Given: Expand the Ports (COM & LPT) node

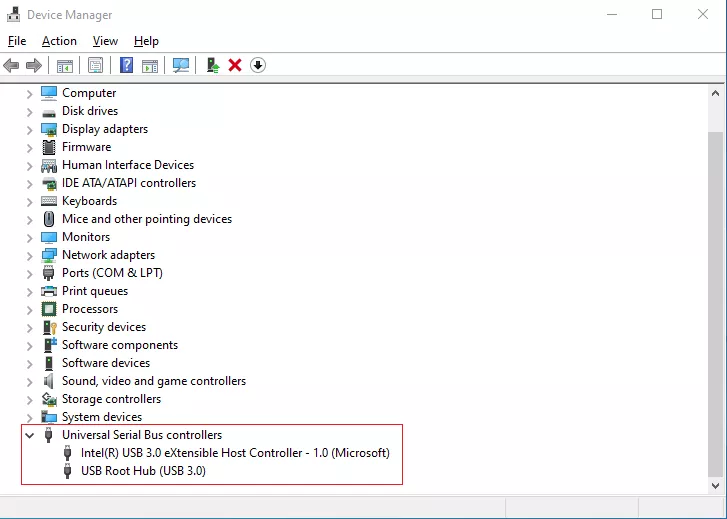Looking at the screenshot, I should tap(30, 274).
